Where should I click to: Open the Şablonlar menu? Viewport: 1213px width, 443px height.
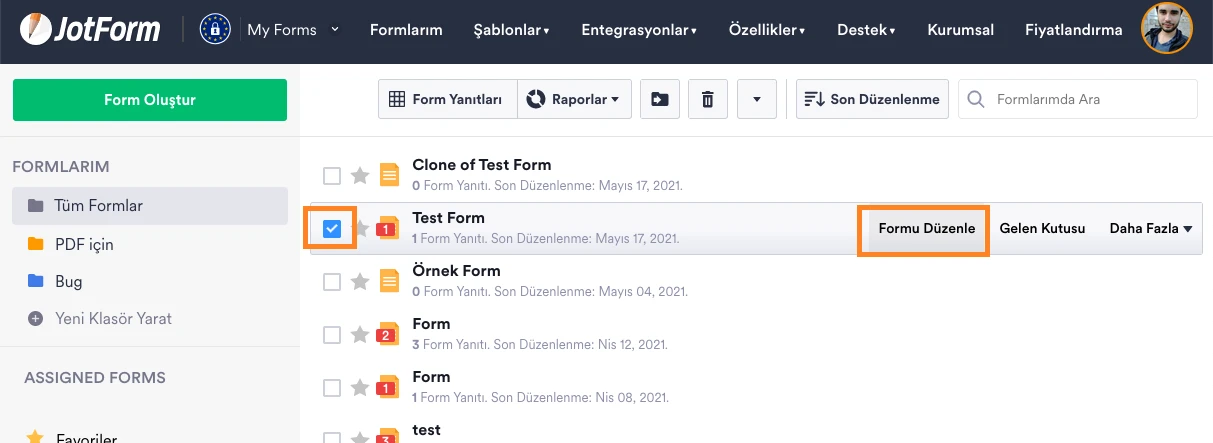pyautogui.click(x=511, y=30)
